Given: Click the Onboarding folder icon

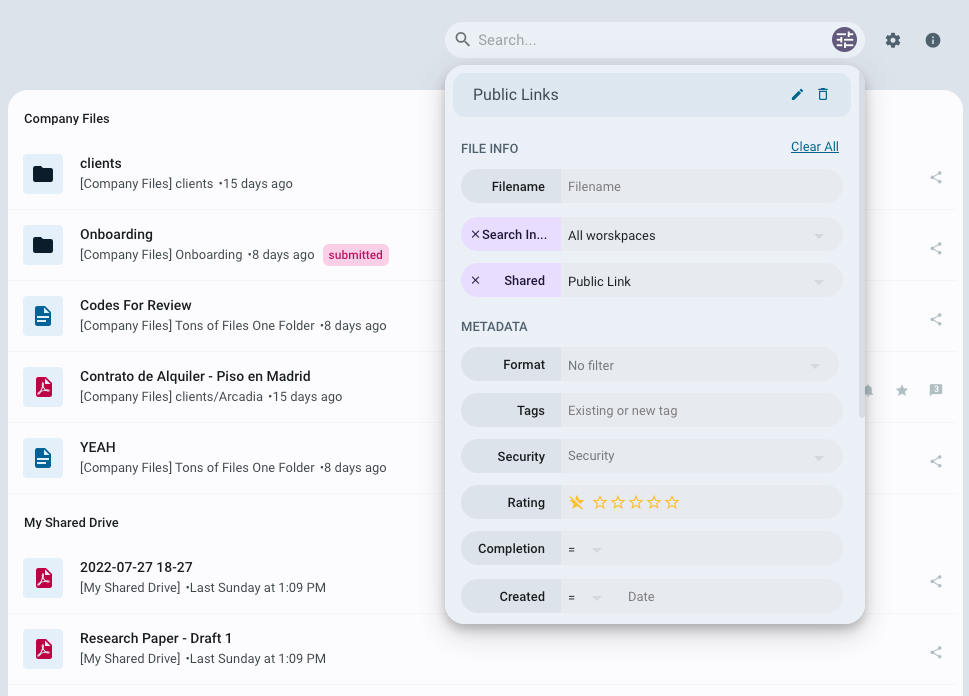Looking at the screenshot, I should [x=43, y=245].
